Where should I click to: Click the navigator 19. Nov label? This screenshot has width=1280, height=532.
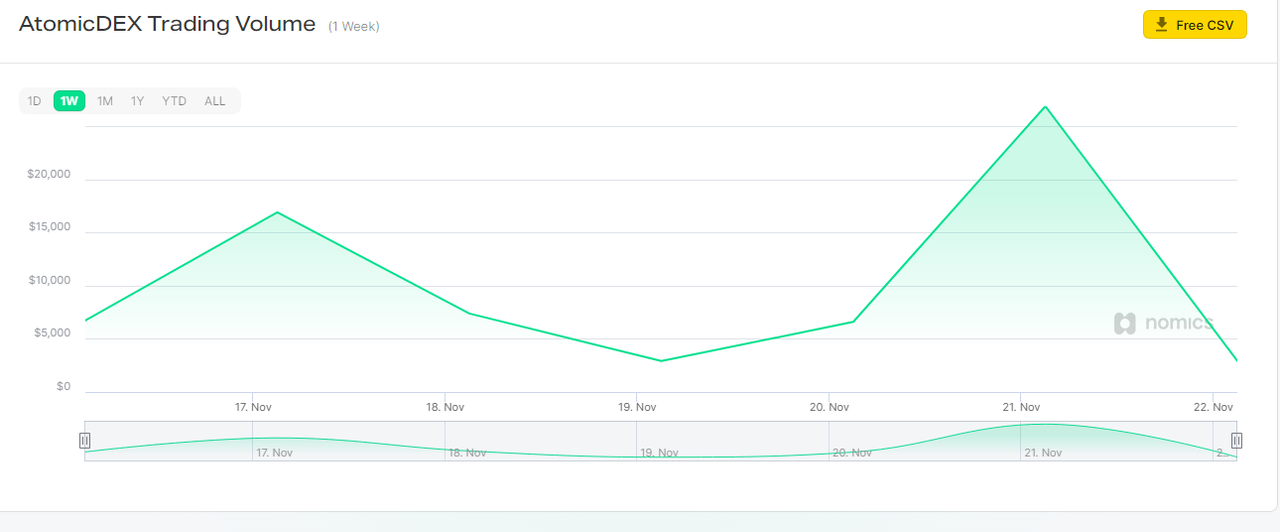[661, 453]
